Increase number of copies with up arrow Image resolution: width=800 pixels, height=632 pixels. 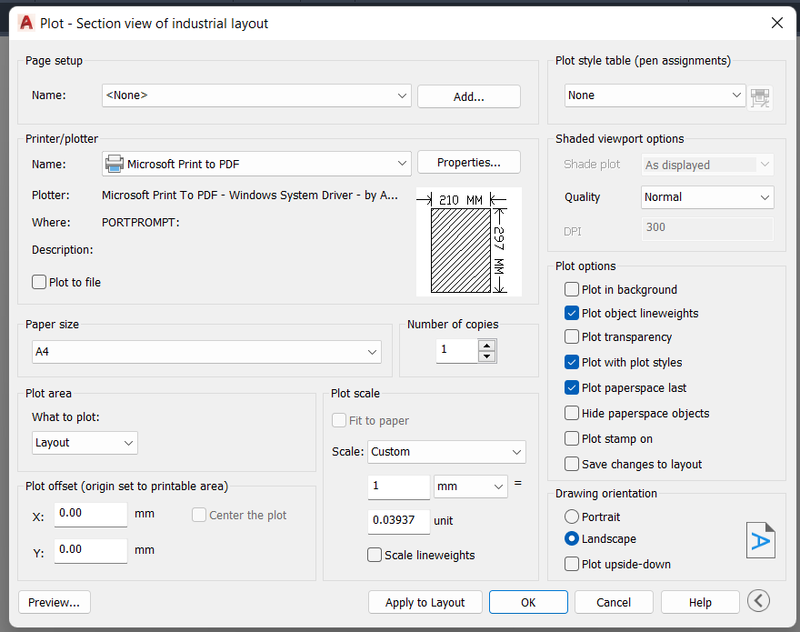487,345
